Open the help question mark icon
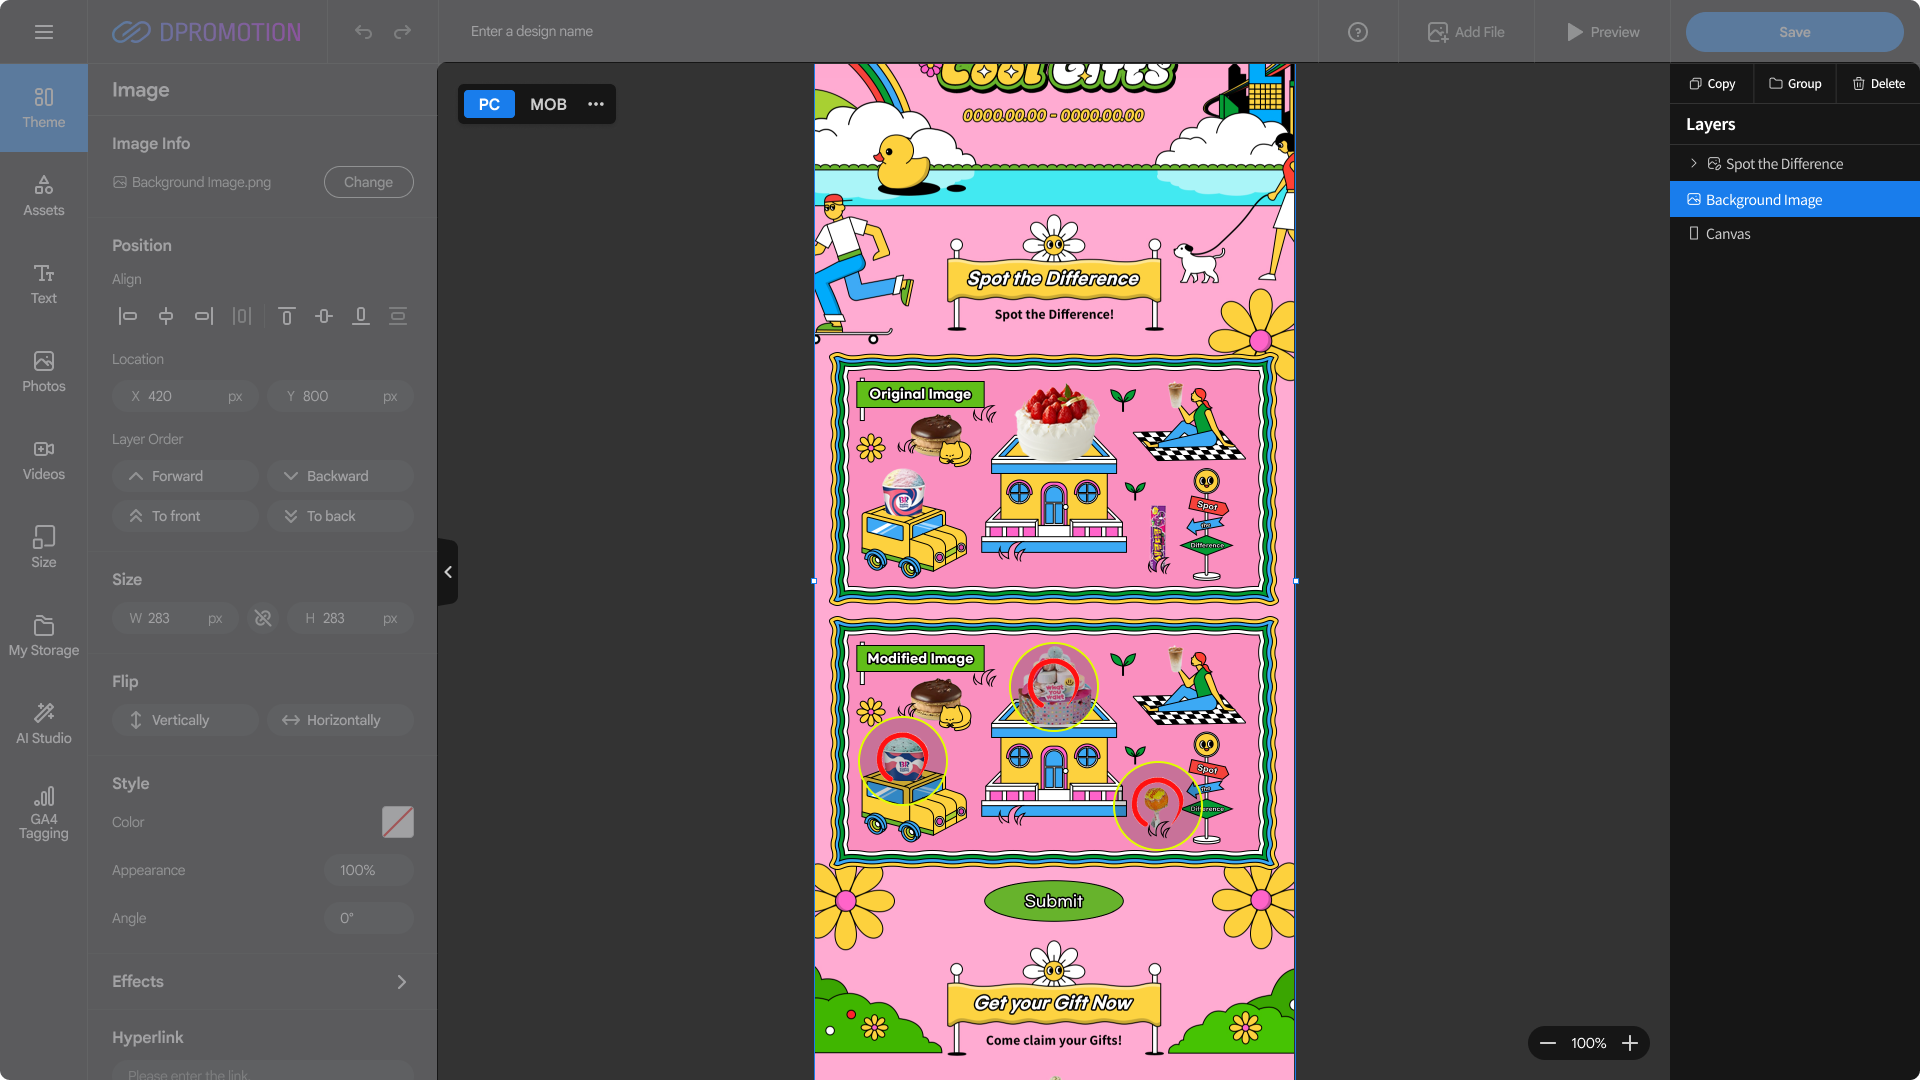 pyautogui.click(x=1357, y=32)
